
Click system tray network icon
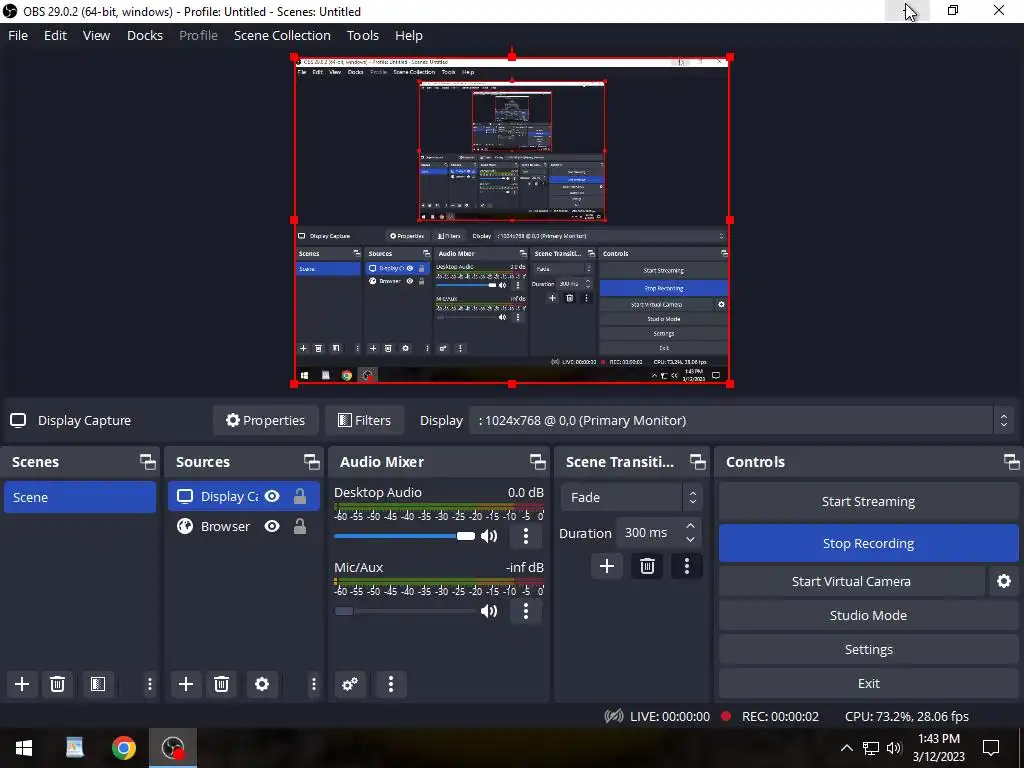(x=871, y=748)
